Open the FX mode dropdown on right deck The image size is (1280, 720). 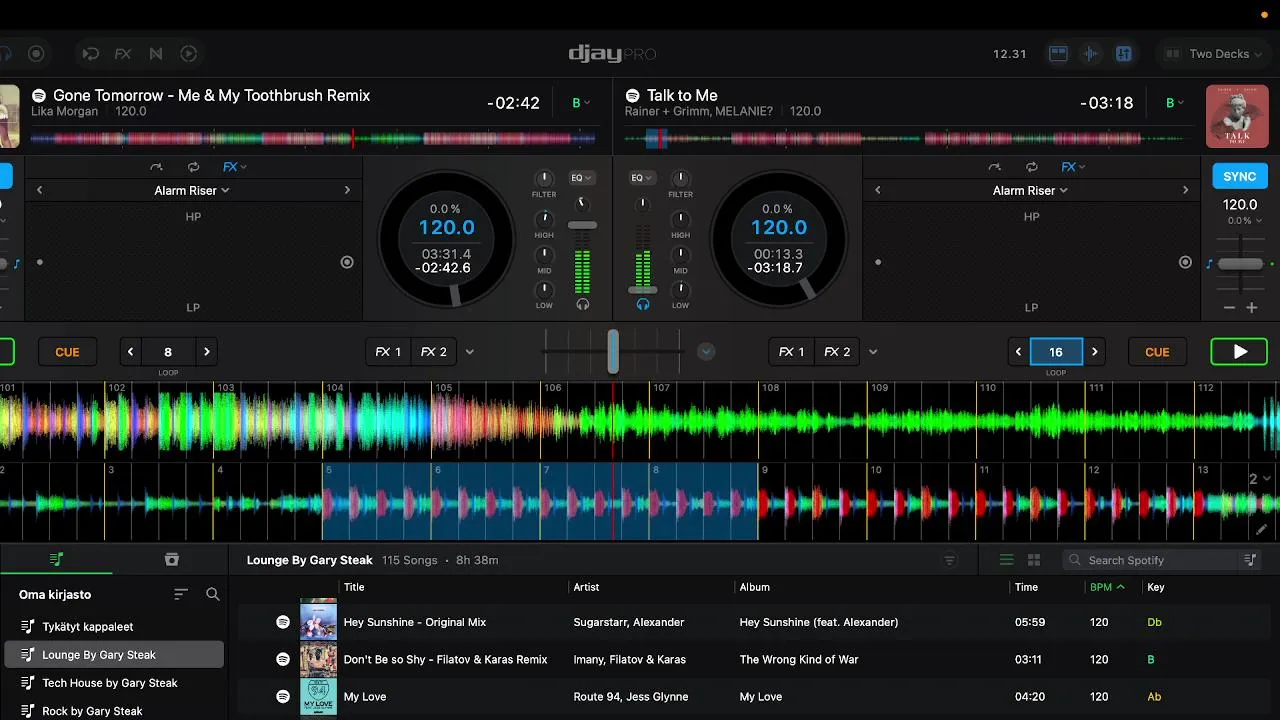(x=1073, y=167)
